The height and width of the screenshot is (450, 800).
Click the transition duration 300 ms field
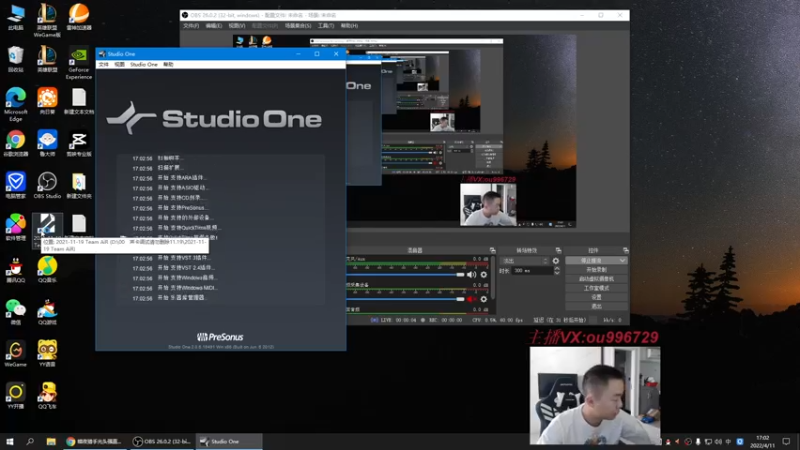tap(532, 270)
